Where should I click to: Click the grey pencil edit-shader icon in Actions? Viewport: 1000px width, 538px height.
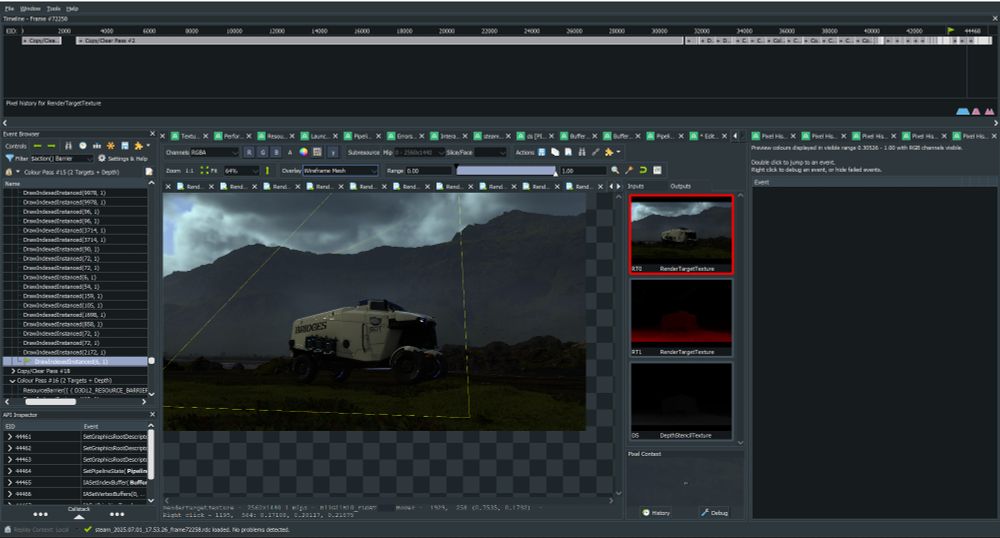tap(596, 152)
